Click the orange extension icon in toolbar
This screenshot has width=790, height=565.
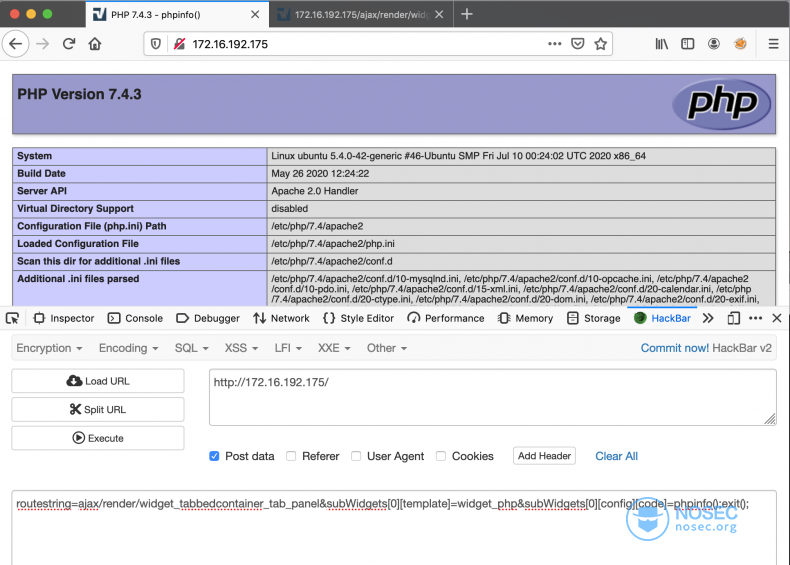tap(740, 44)
